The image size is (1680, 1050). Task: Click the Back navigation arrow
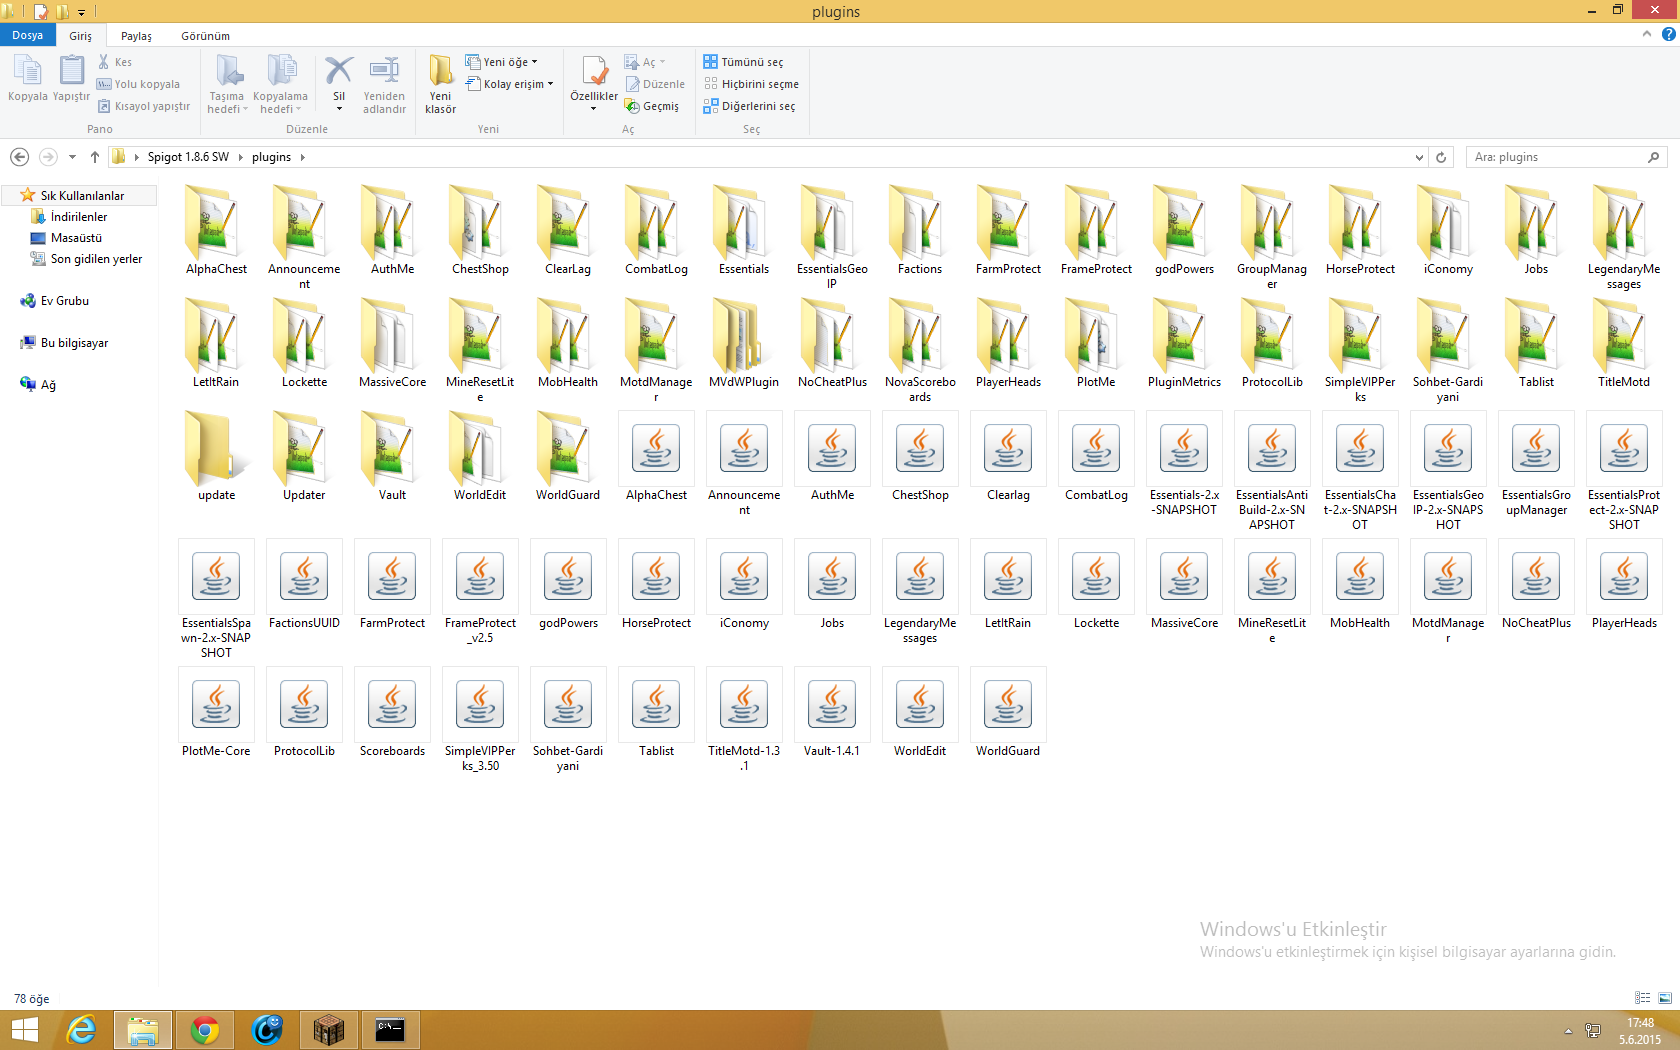[x=19, y=157]
